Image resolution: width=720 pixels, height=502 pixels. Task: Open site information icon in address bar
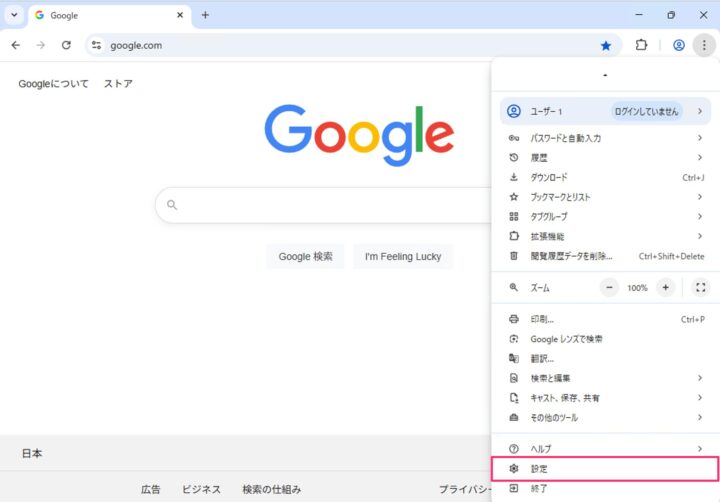pos(96,45)
